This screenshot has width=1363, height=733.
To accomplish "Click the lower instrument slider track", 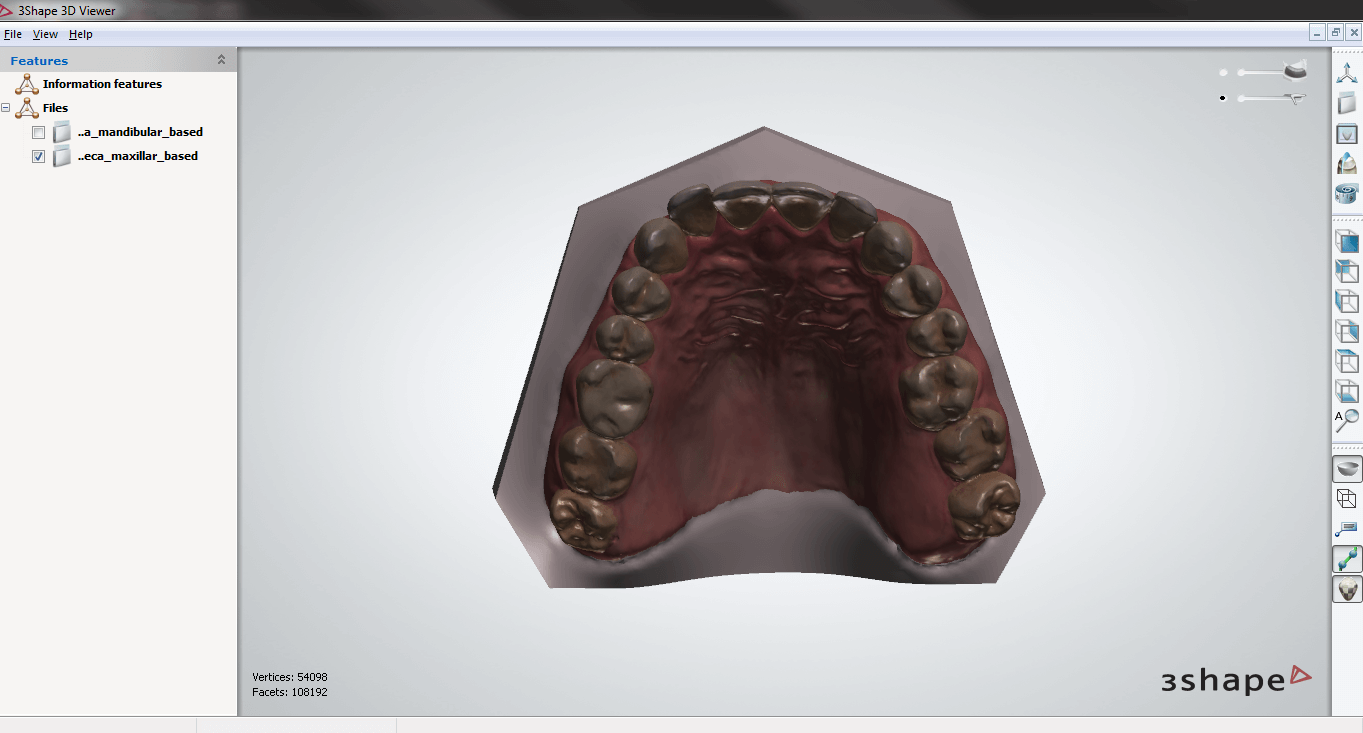I will [1262, 98].
